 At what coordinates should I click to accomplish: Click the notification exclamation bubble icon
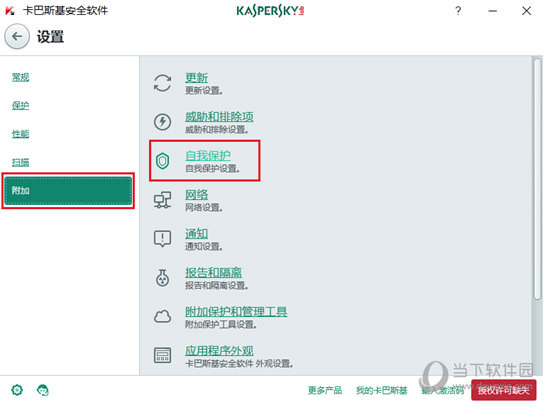tap(162, 239)
